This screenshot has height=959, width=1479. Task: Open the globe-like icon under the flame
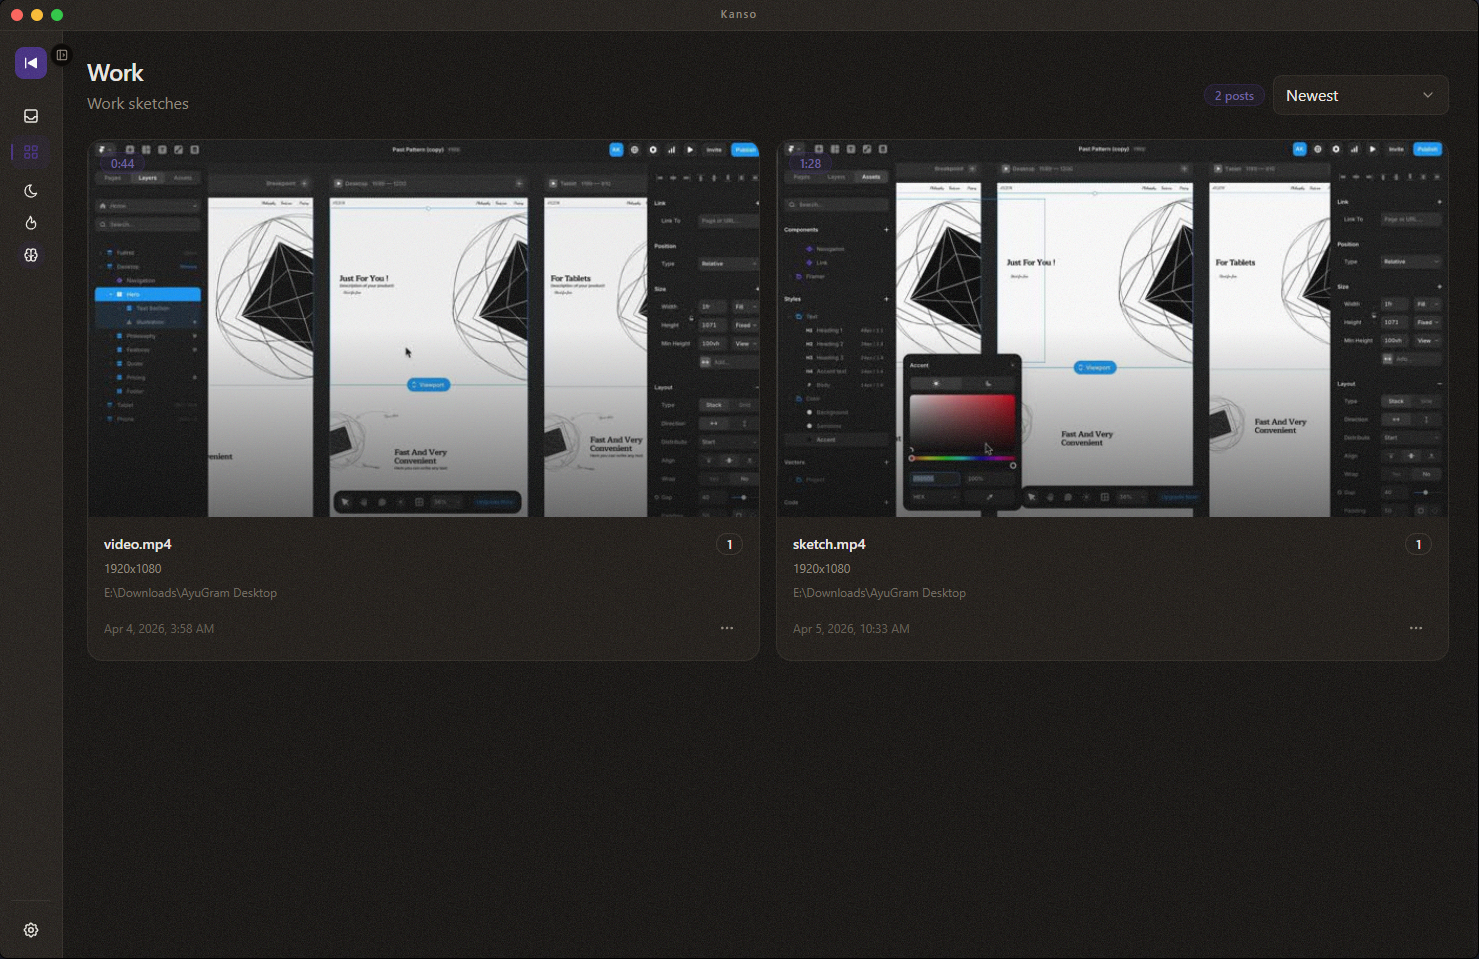coord(31,255)
